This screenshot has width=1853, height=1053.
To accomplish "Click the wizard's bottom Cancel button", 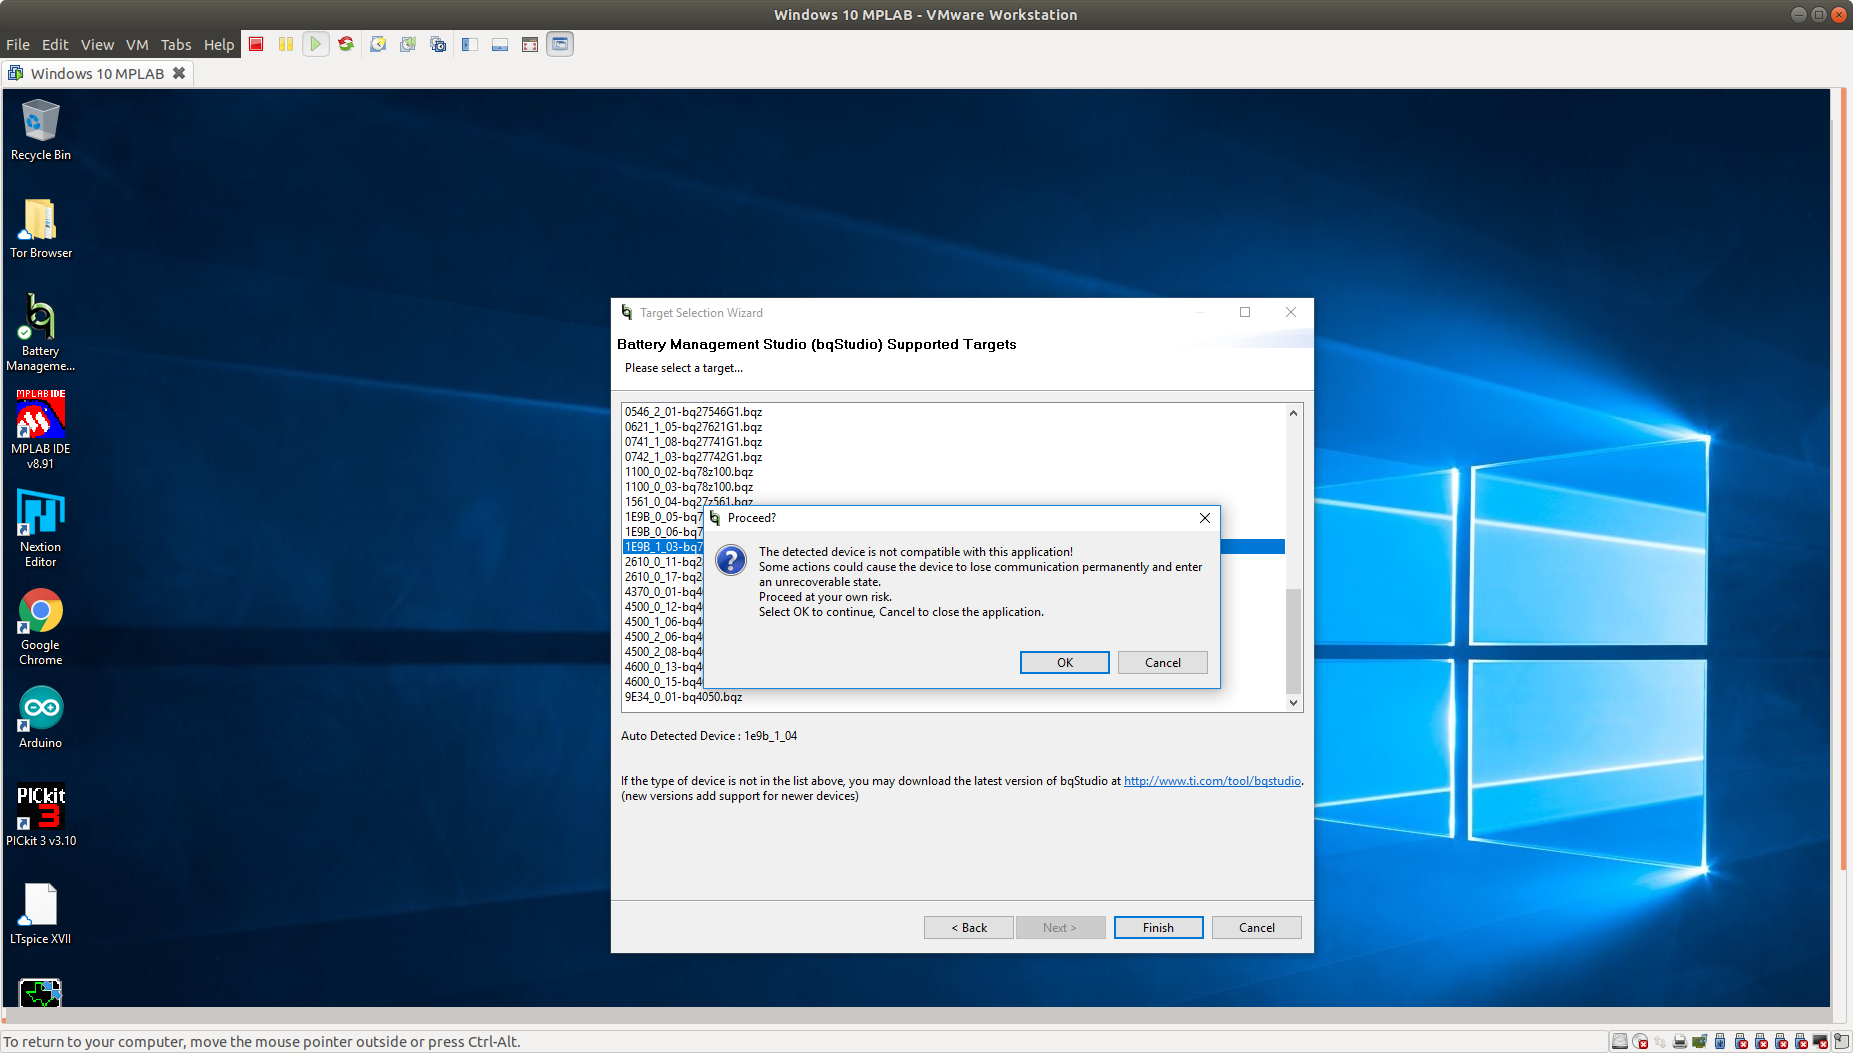I will pyautogui.click(x=1257, y=928).
